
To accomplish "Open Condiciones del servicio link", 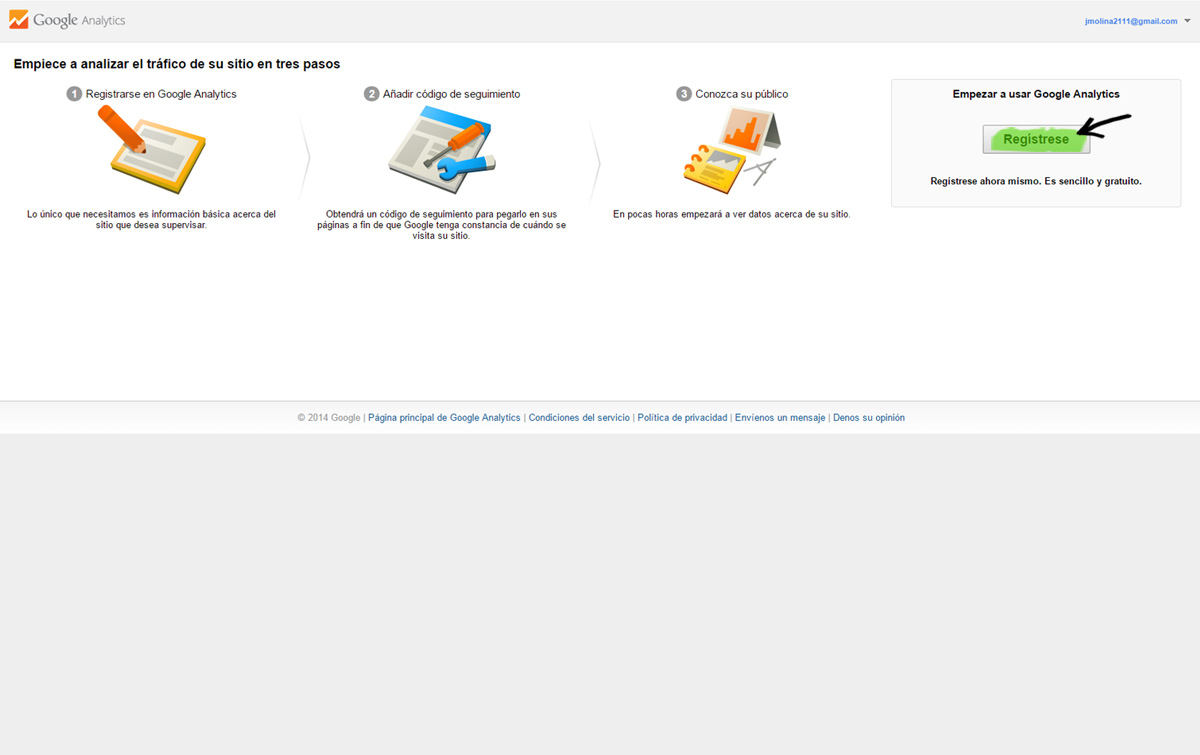I will tap(579, 418).
